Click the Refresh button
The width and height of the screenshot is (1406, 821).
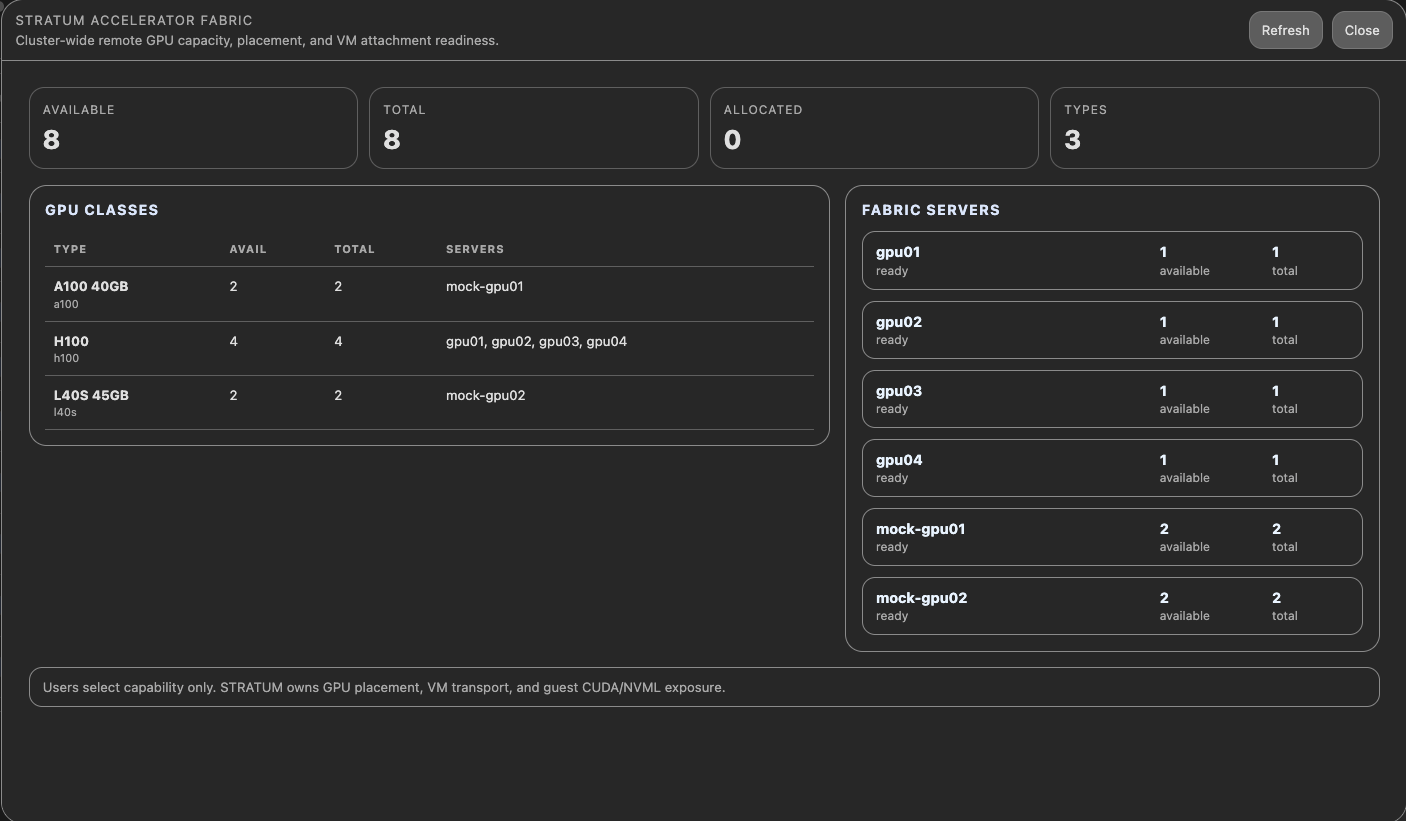click(1285, 30)
